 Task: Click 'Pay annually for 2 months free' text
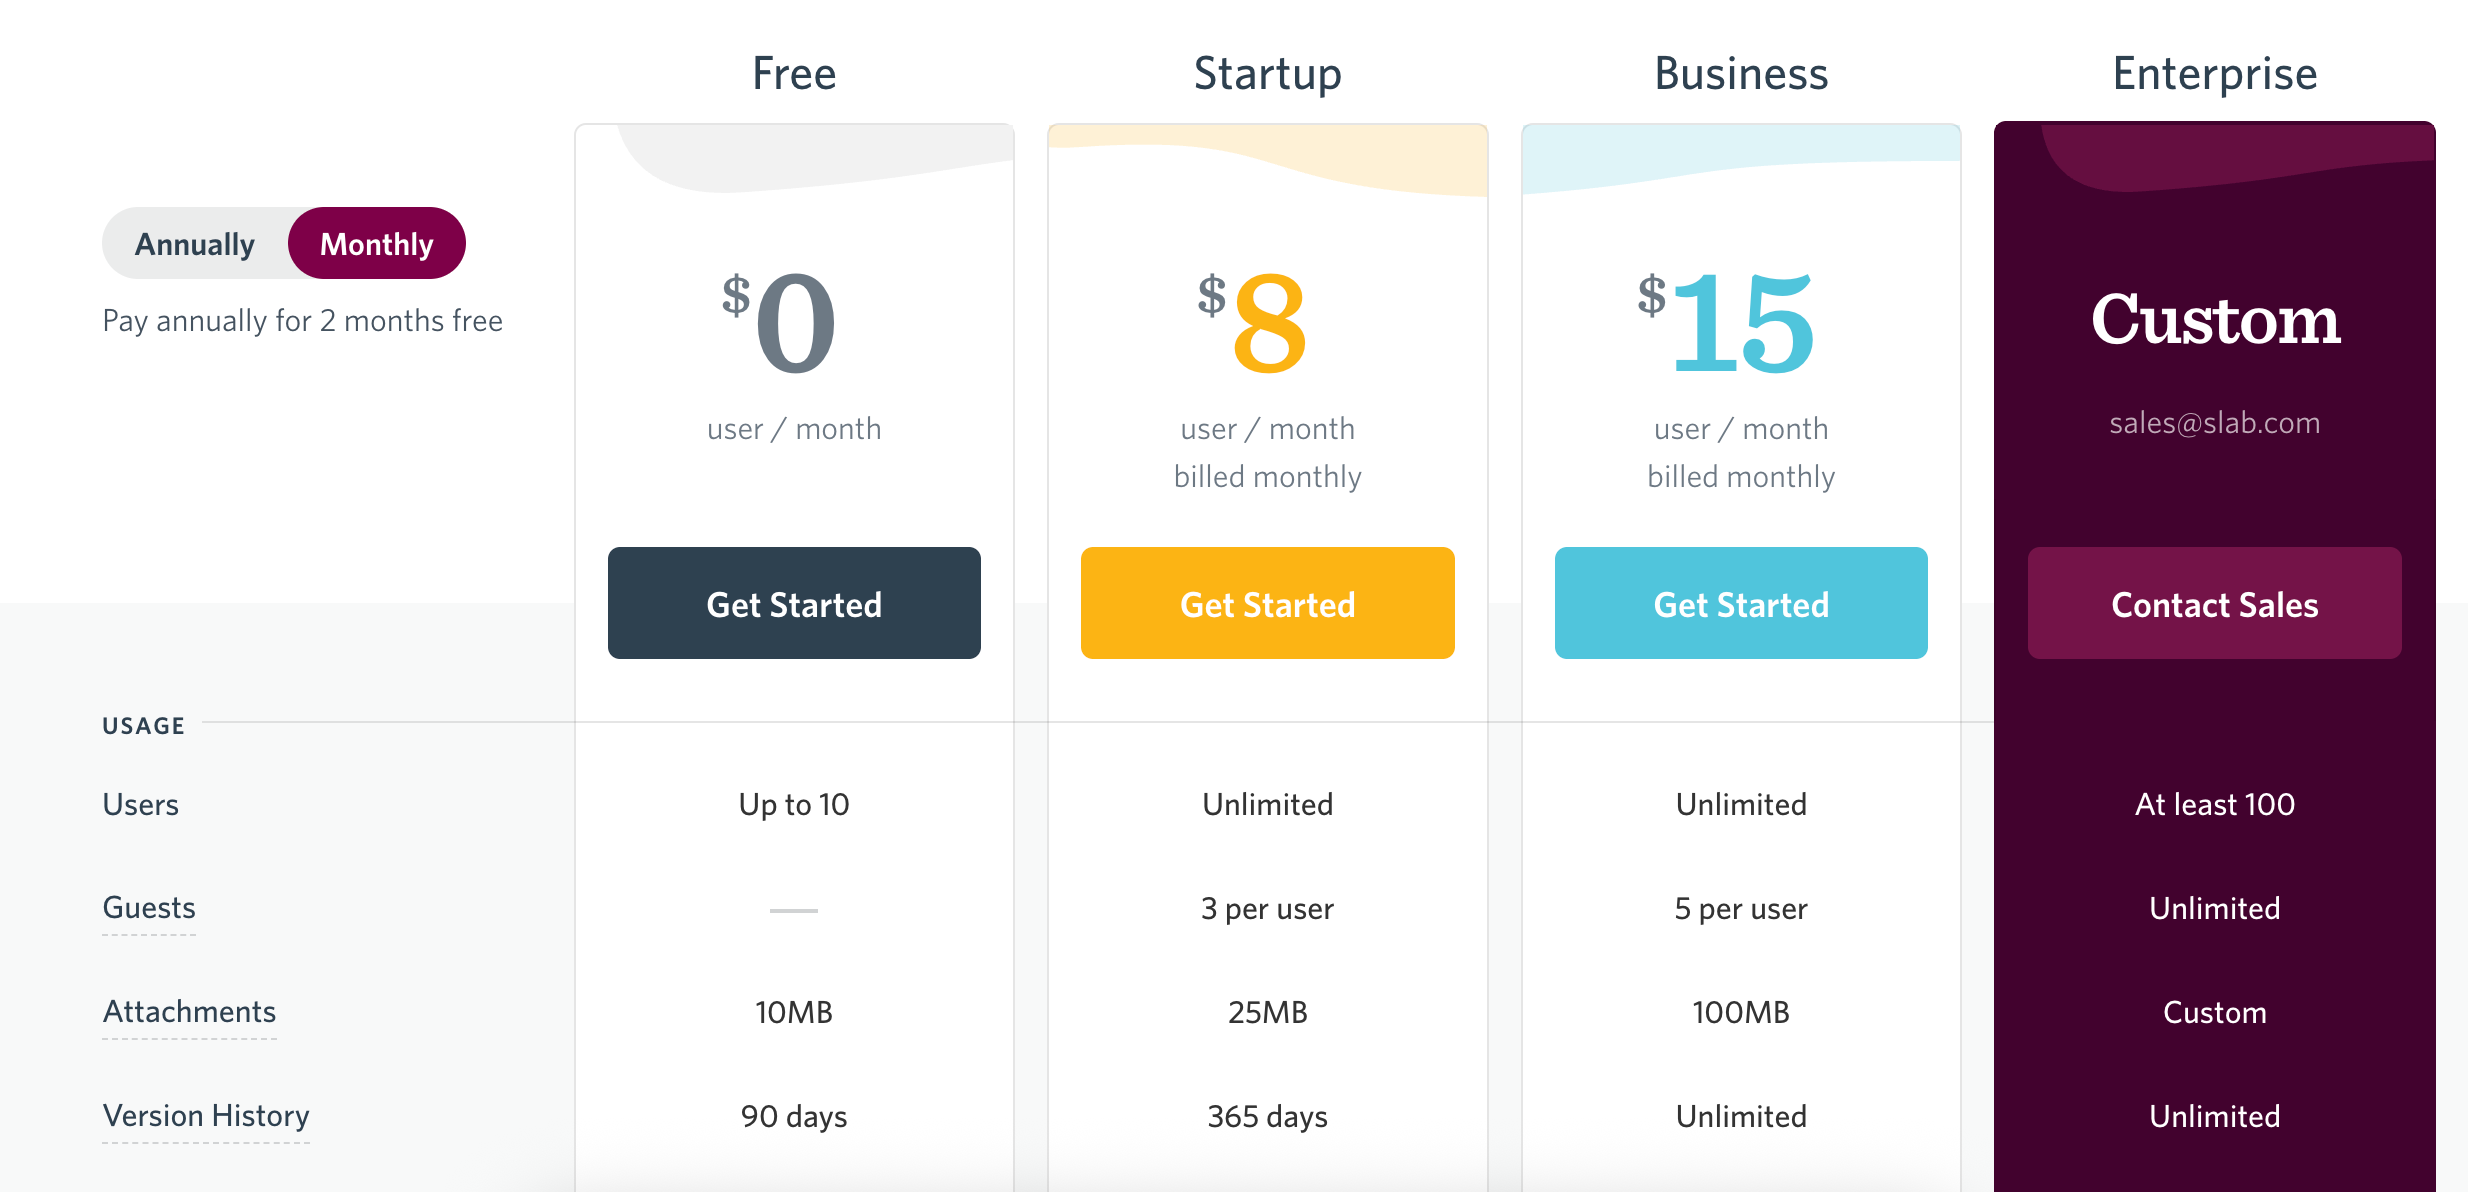coord(302,321)
